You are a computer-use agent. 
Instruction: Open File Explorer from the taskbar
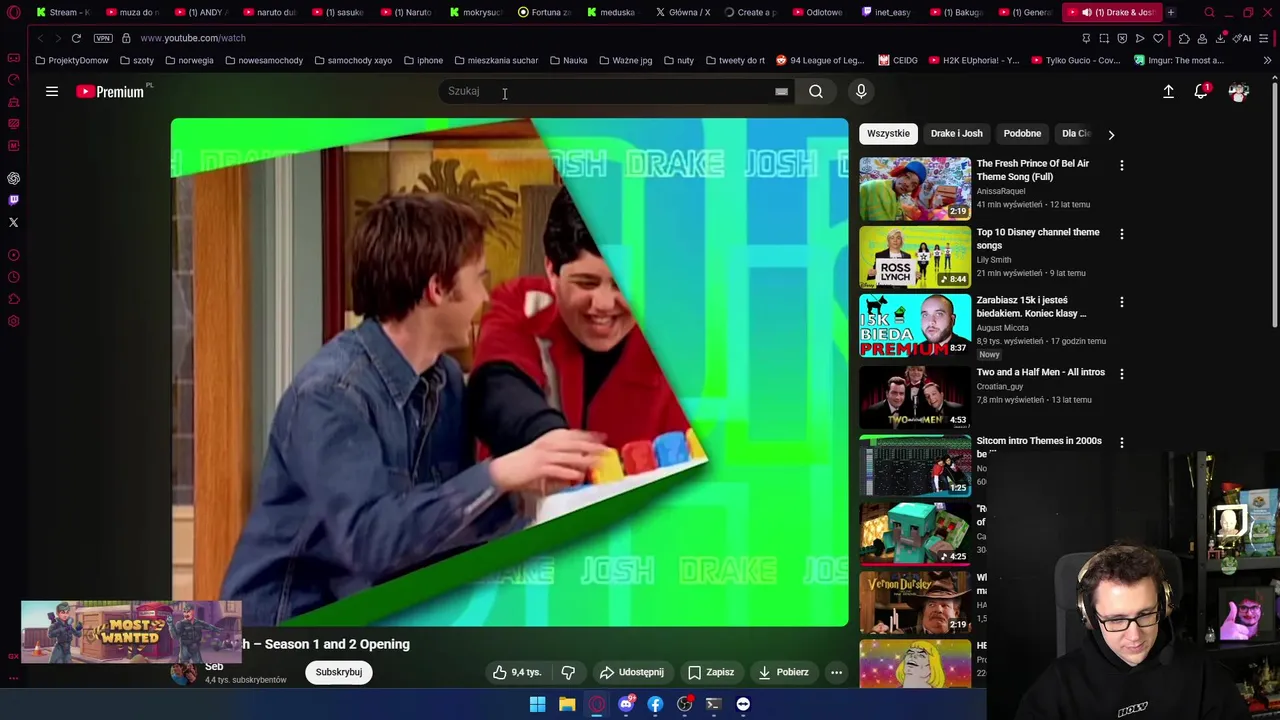[567, 704]
